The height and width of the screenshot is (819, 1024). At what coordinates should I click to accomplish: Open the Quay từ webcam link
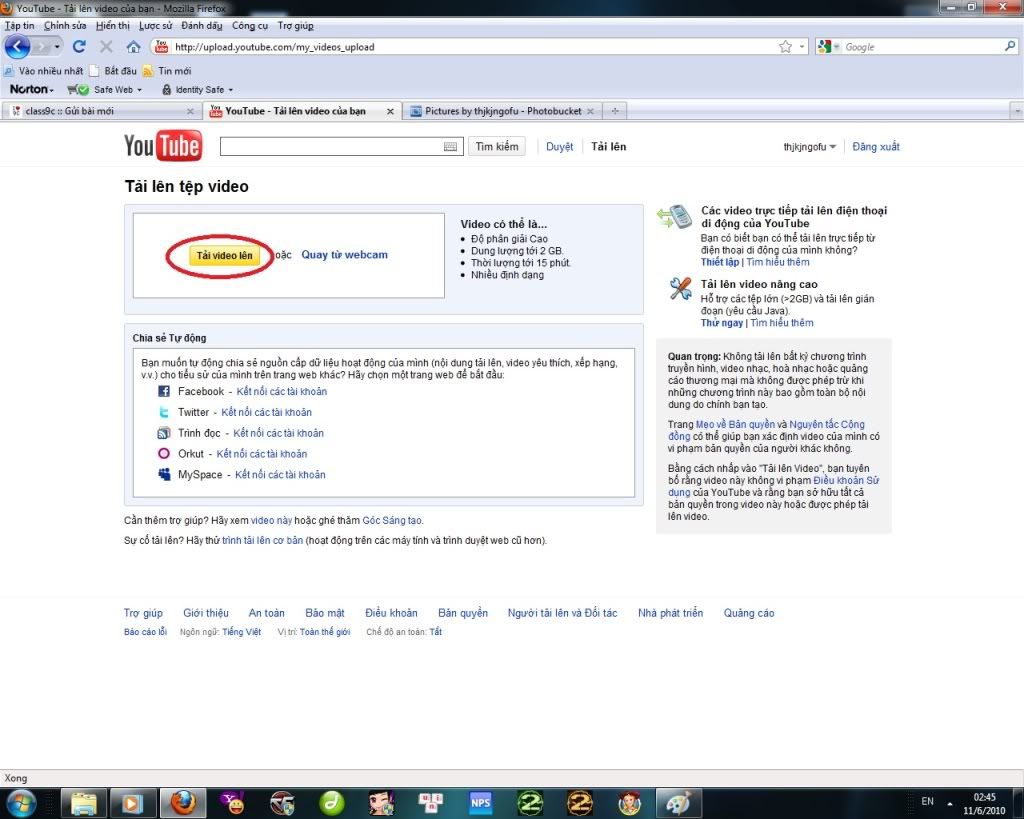[x=344, y=255]
